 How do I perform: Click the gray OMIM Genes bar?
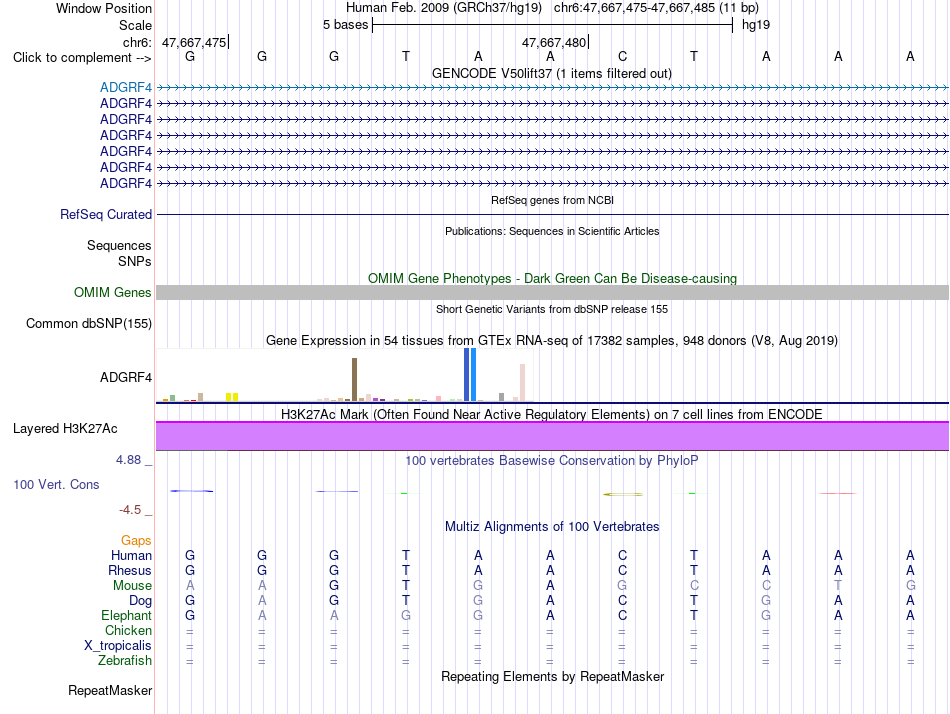point(553,292)
